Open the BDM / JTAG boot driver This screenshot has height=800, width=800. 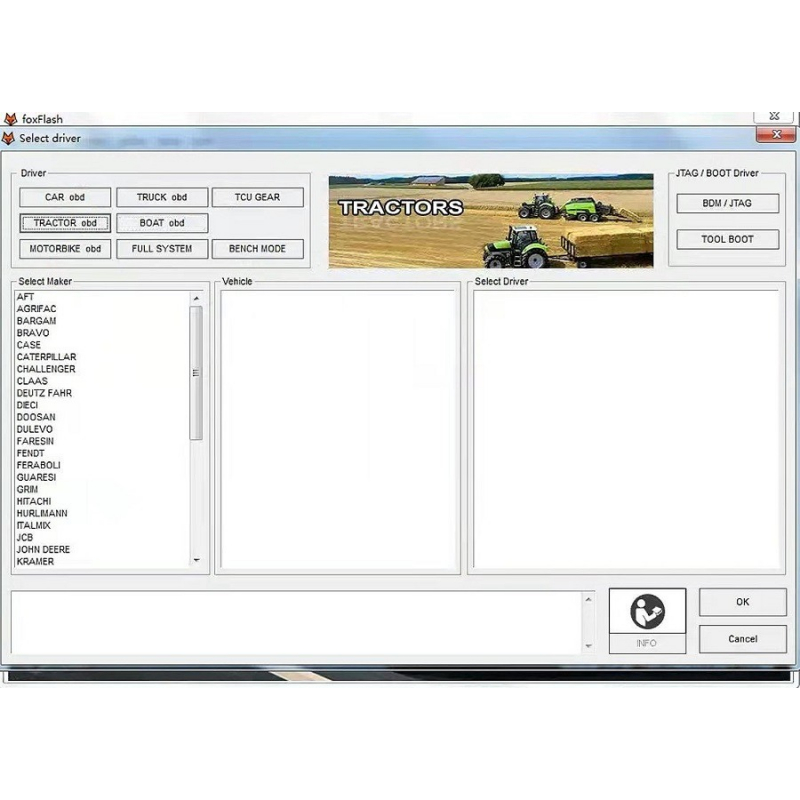coord(728,203)
